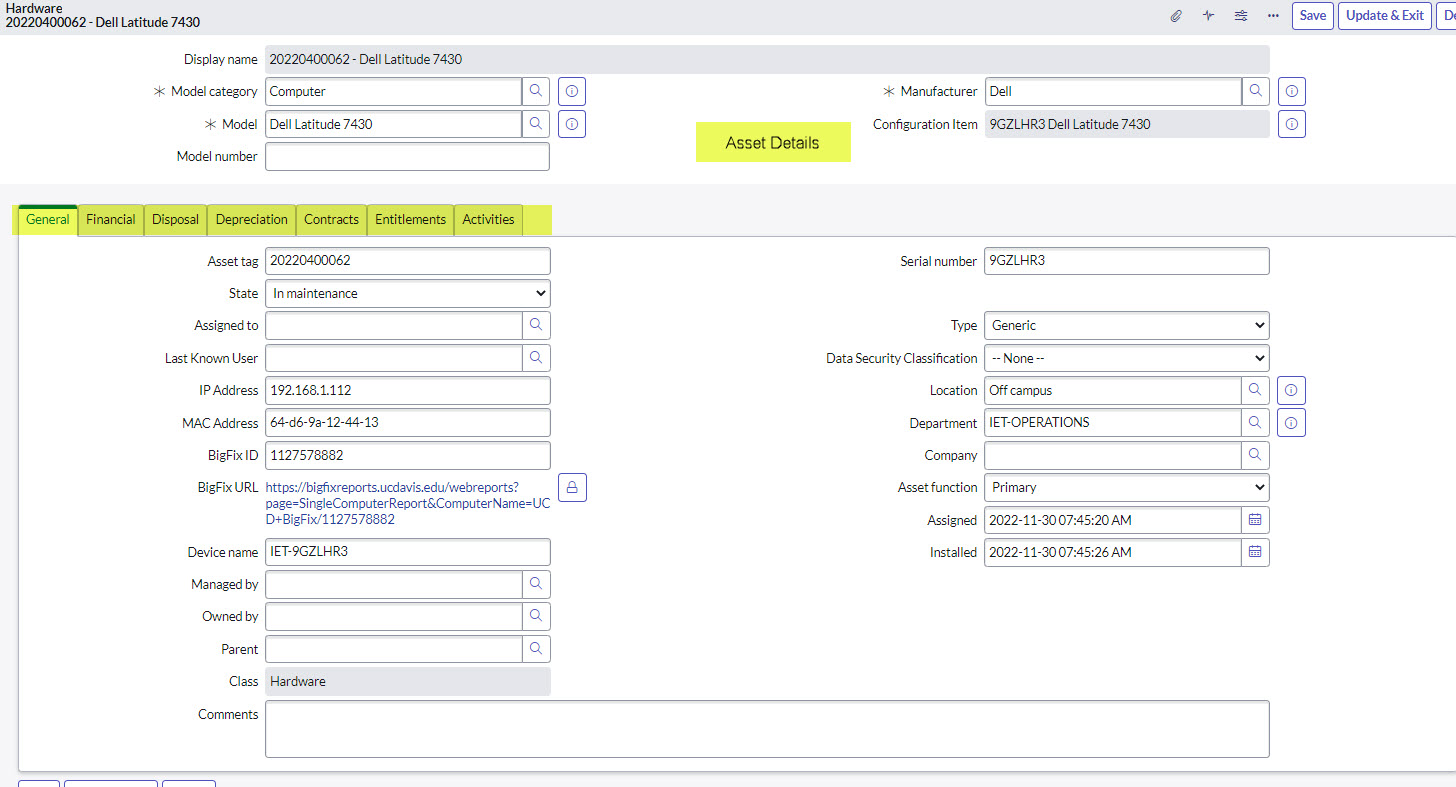This screenshot has width=1456, height=787.
Task: Click the Model category input field
Action: click(393, 91)
